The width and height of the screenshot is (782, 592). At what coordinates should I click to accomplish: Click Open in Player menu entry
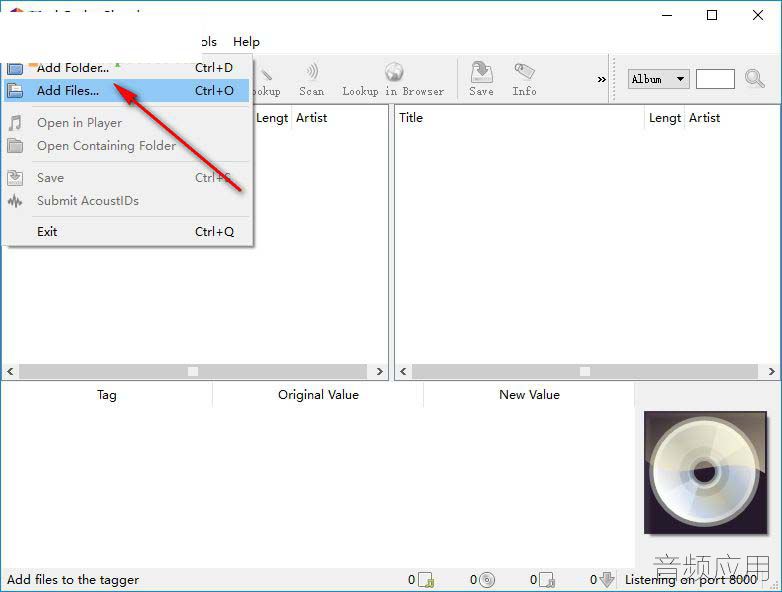127,123
